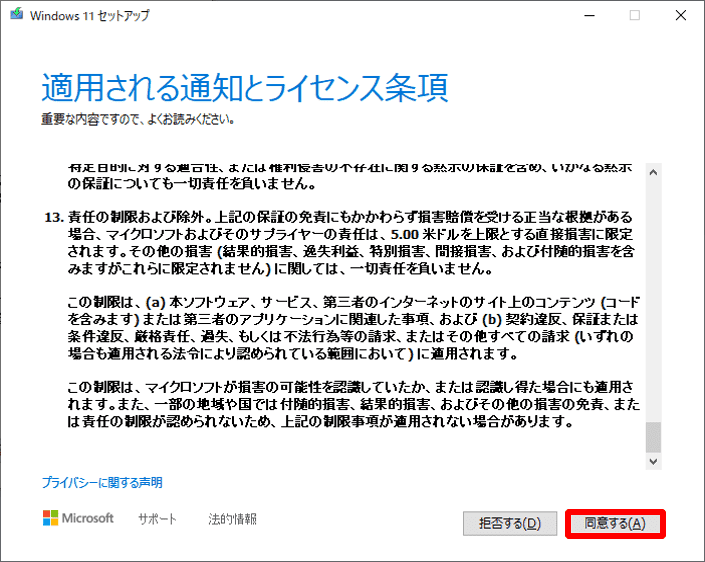Close the Windows 11 setup window
The image size is (705, 562).
[681, 15]
